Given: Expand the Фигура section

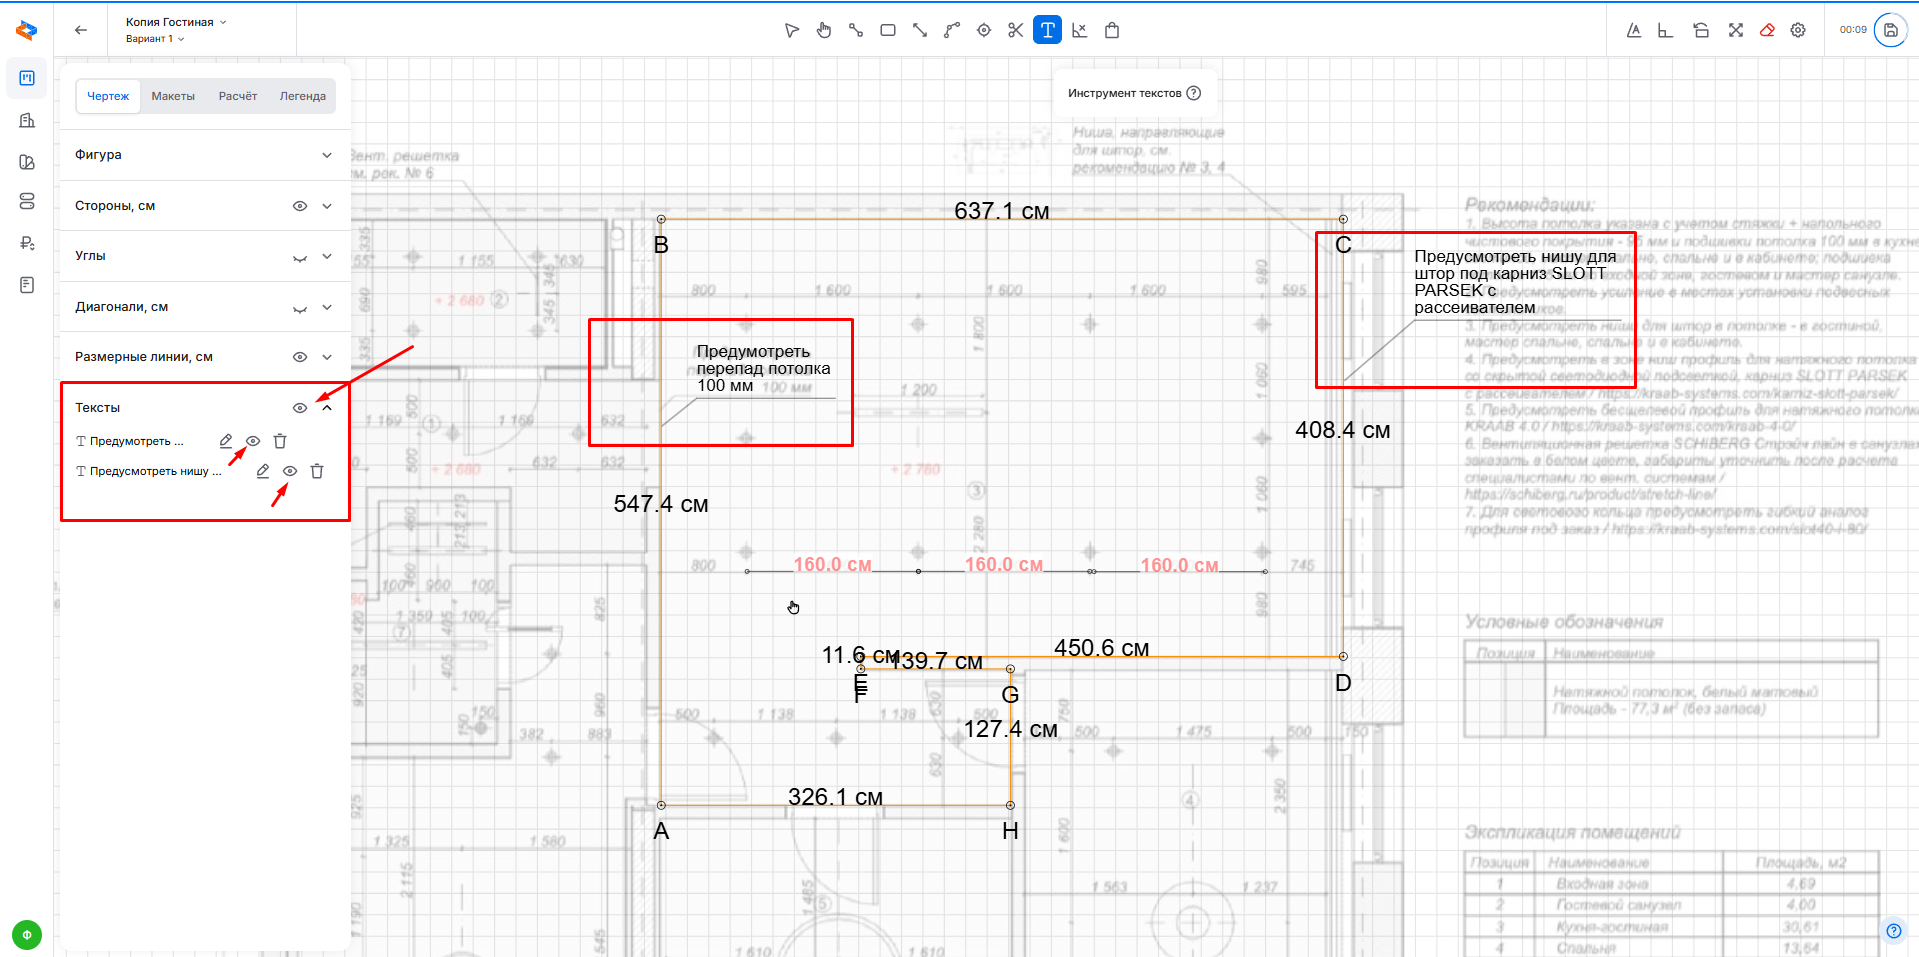Looking at the screenshot, I should point(326,155).
